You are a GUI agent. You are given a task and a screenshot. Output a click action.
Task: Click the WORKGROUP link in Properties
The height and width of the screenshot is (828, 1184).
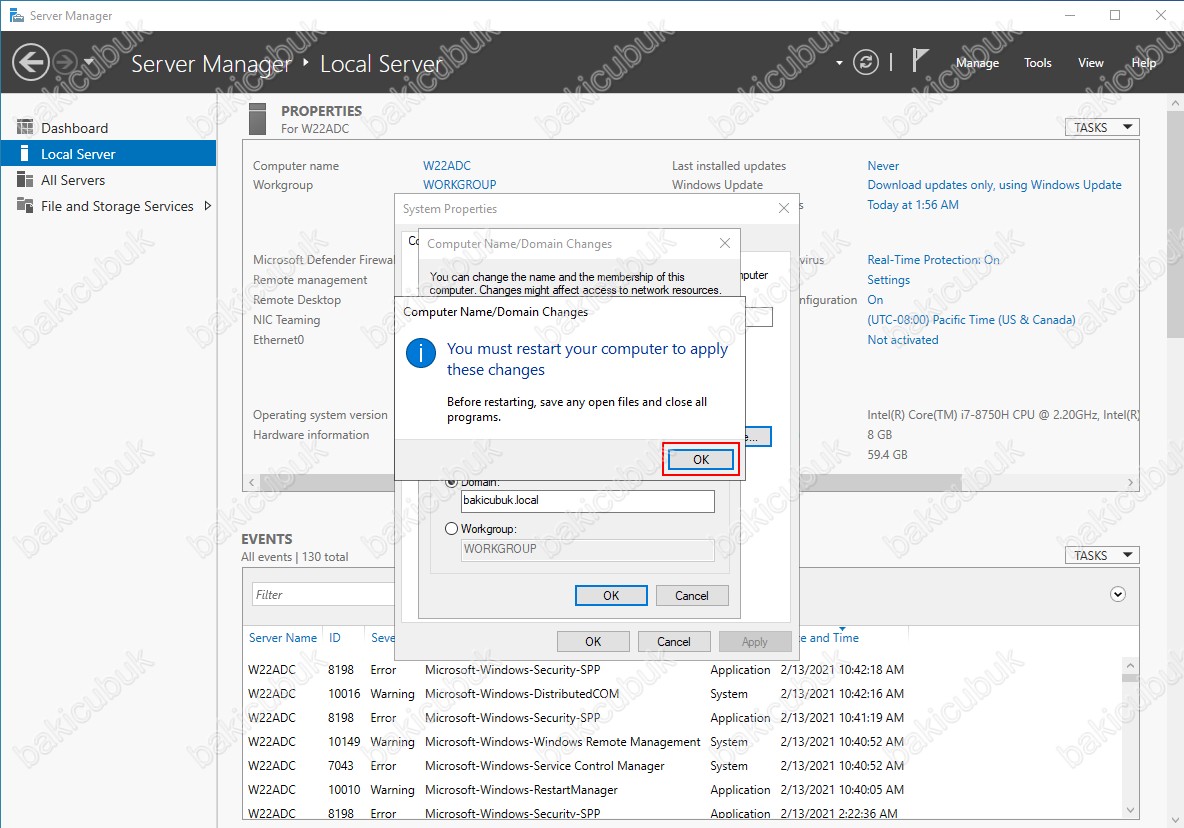pyautogui.click(x=459, y=185)
